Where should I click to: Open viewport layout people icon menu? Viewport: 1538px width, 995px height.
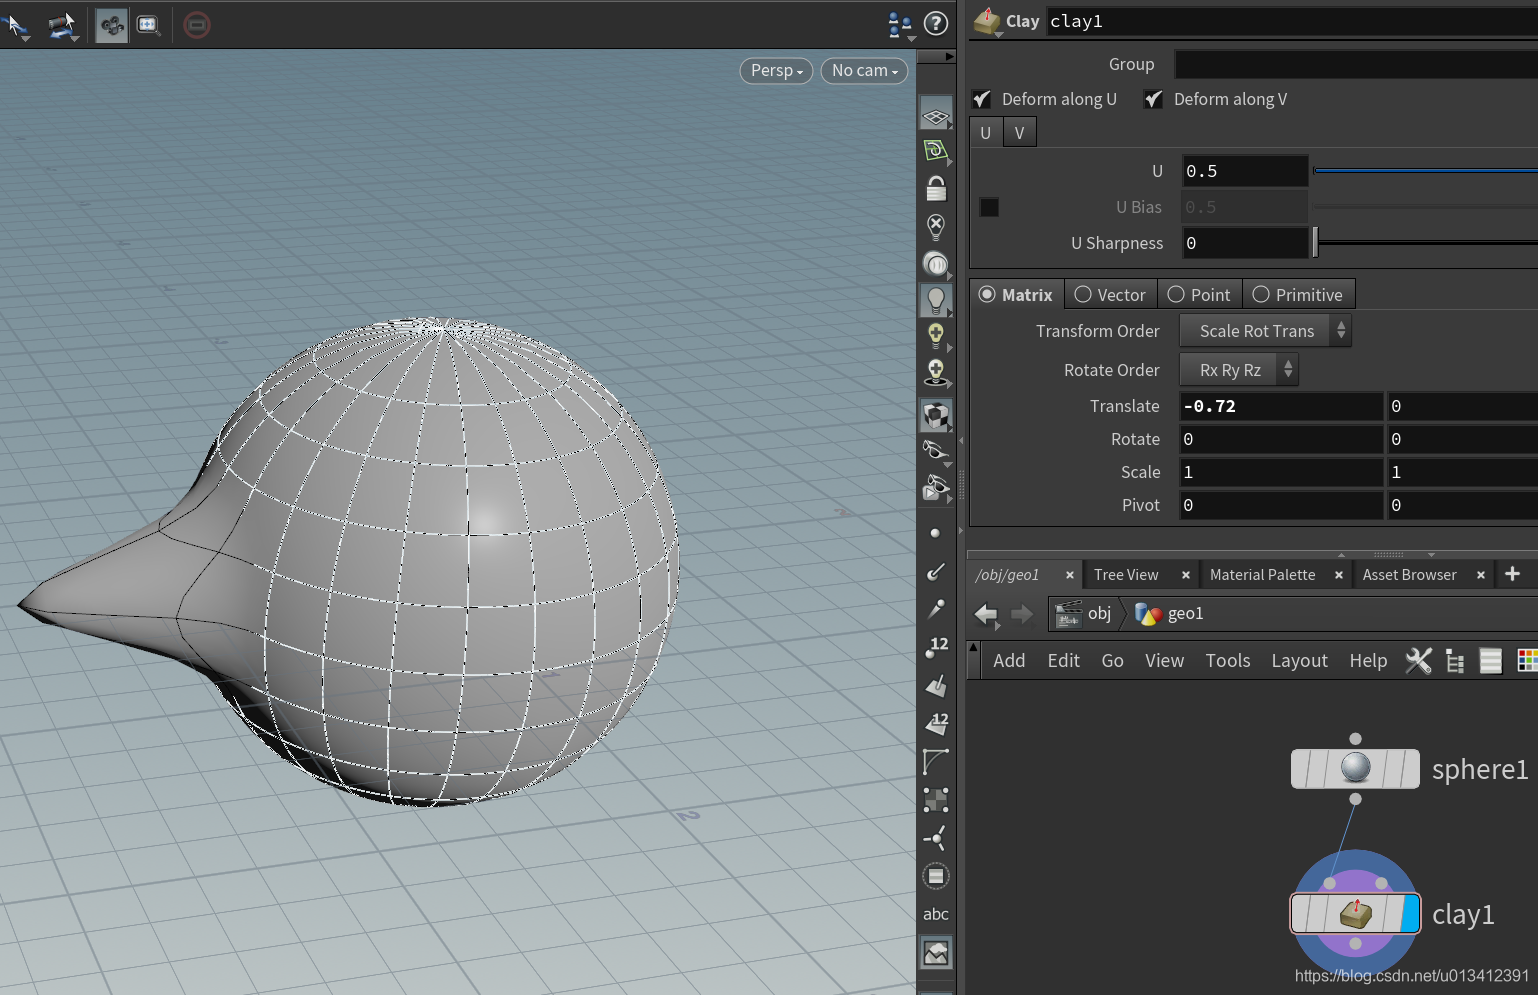point(900,25)
